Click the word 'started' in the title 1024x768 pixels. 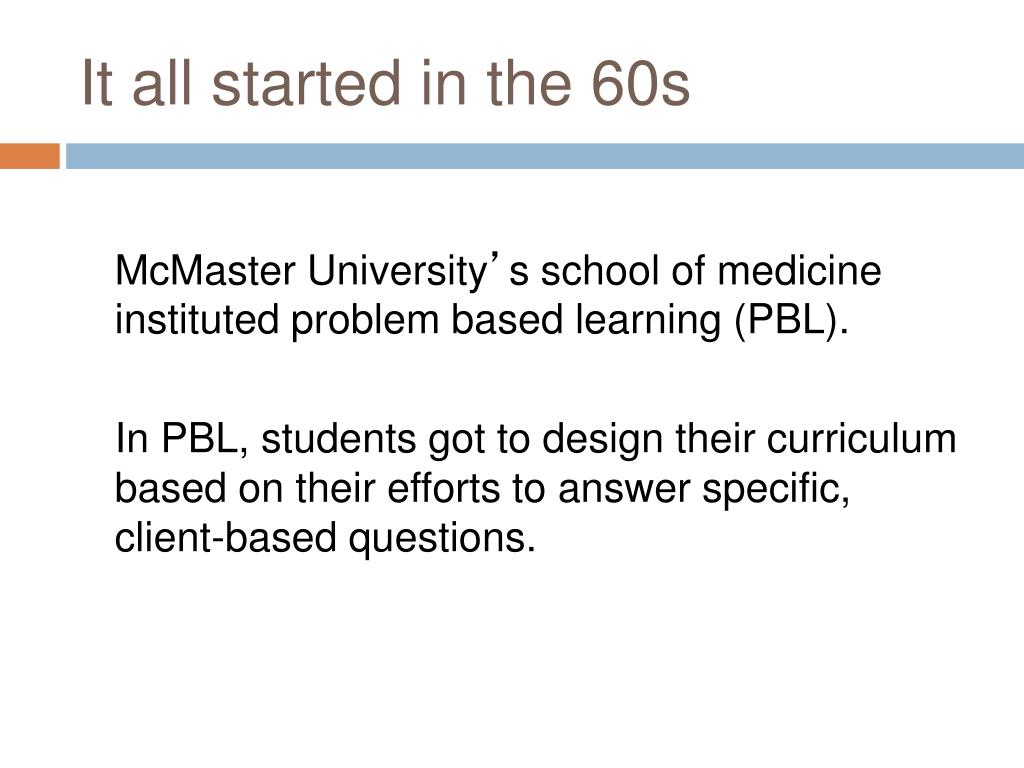306,84
